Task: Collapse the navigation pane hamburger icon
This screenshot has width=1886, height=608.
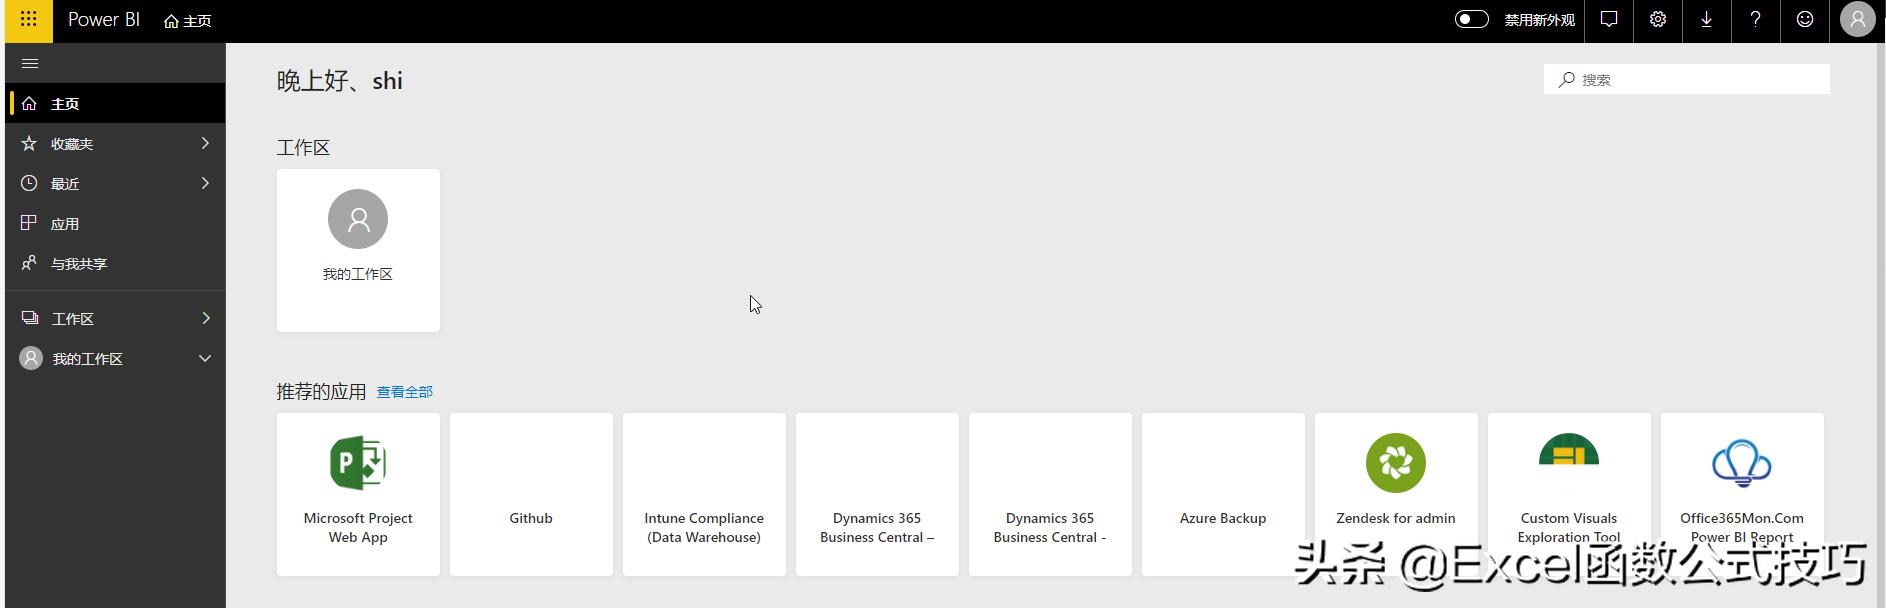Action: click(x=30, y=63)
